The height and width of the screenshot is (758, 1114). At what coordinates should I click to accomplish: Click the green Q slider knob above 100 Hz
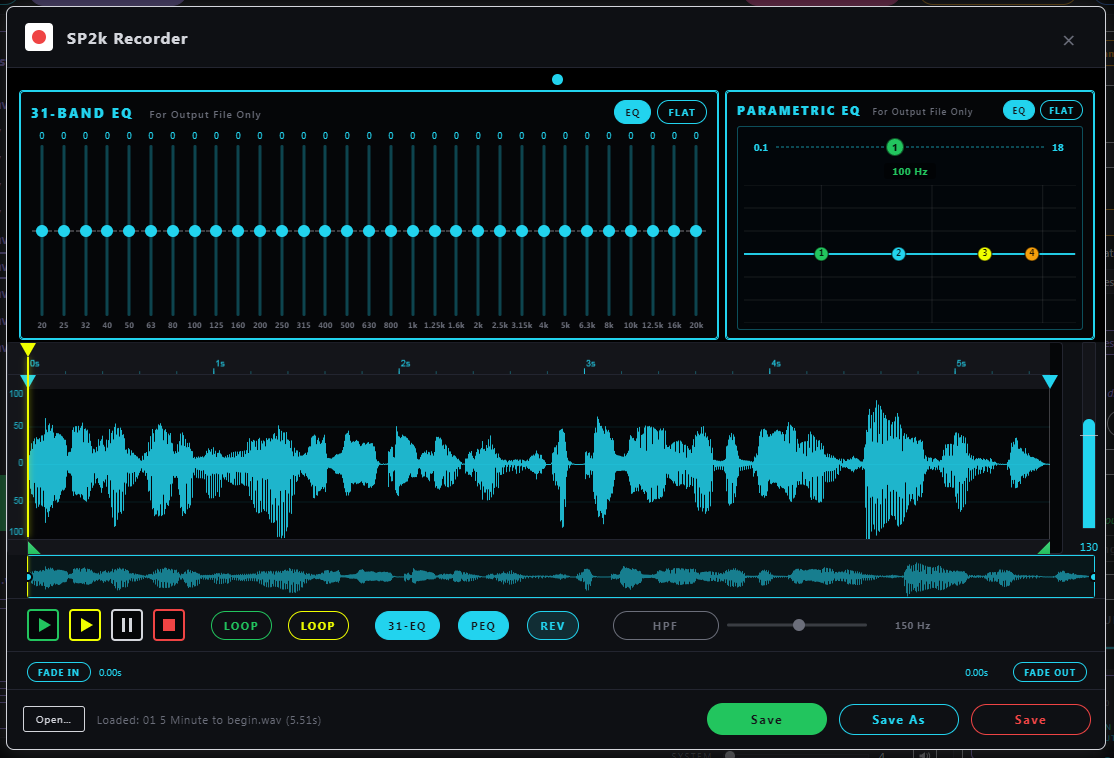(894, 147)
